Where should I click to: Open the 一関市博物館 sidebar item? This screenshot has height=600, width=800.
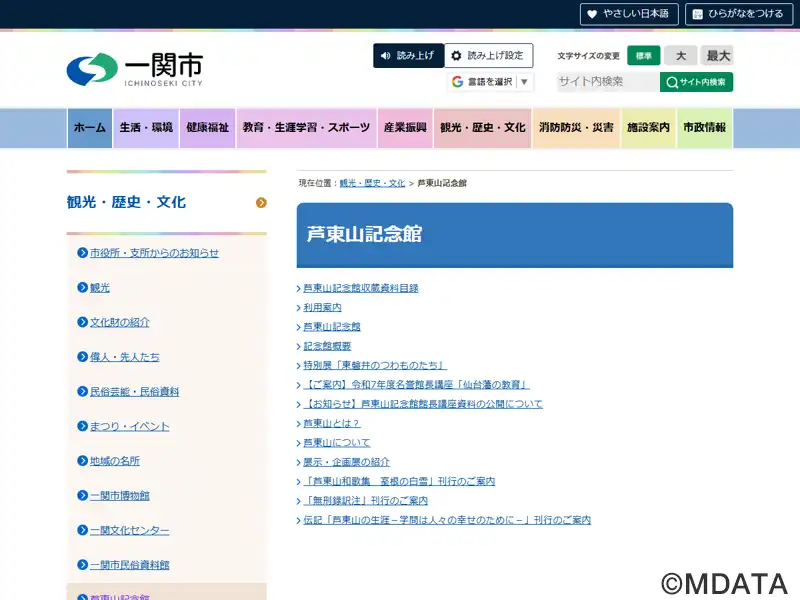(119, 496)
